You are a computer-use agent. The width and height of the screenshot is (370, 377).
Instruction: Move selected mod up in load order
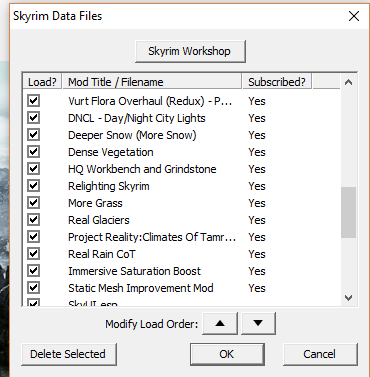(x=220, y=323)
